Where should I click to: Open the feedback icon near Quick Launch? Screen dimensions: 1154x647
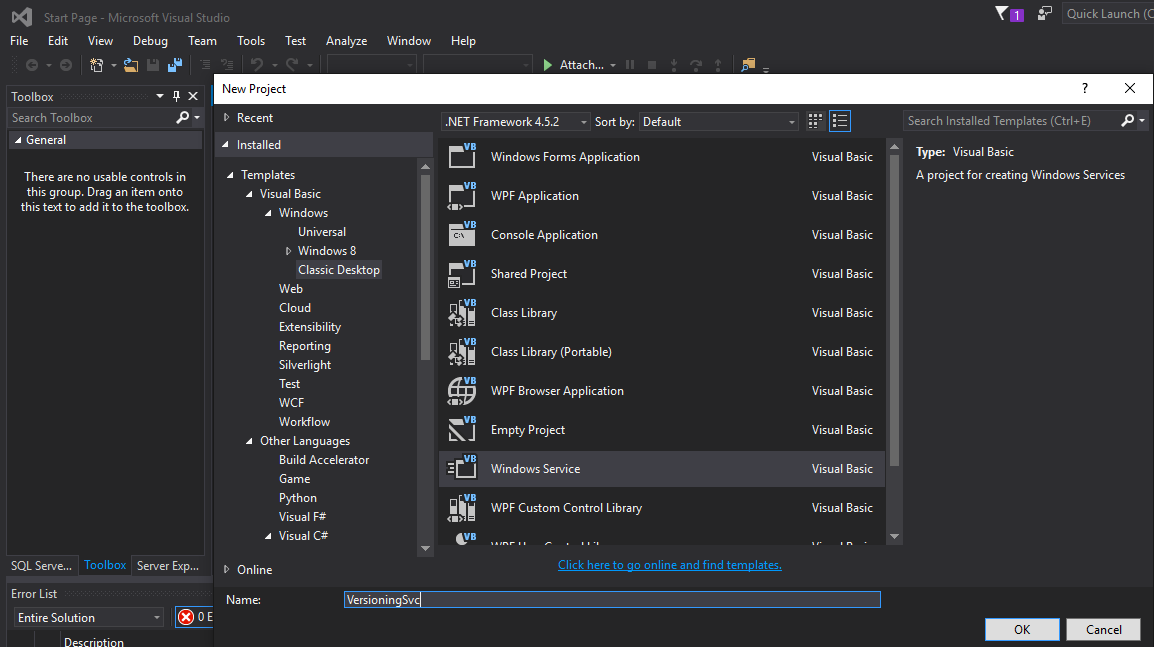1044,13
